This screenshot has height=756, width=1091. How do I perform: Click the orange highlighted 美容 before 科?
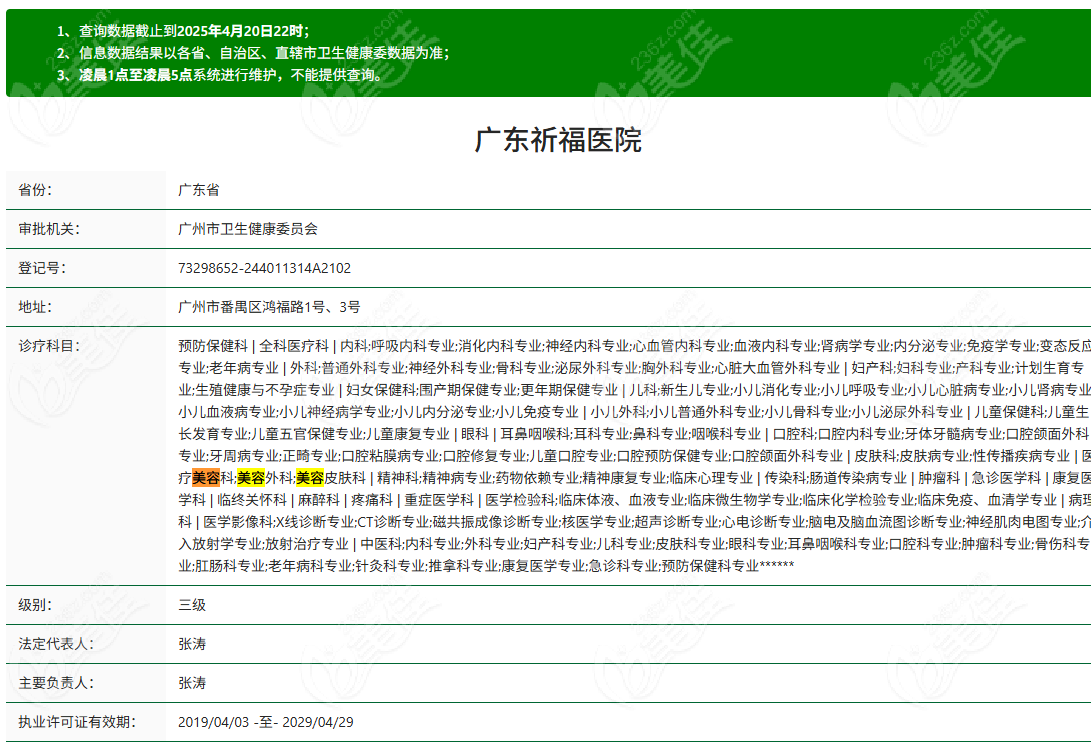206,478
